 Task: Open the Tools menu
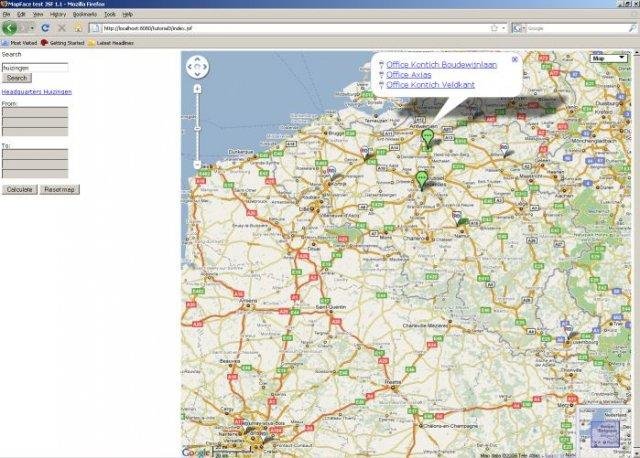(110, 14)
